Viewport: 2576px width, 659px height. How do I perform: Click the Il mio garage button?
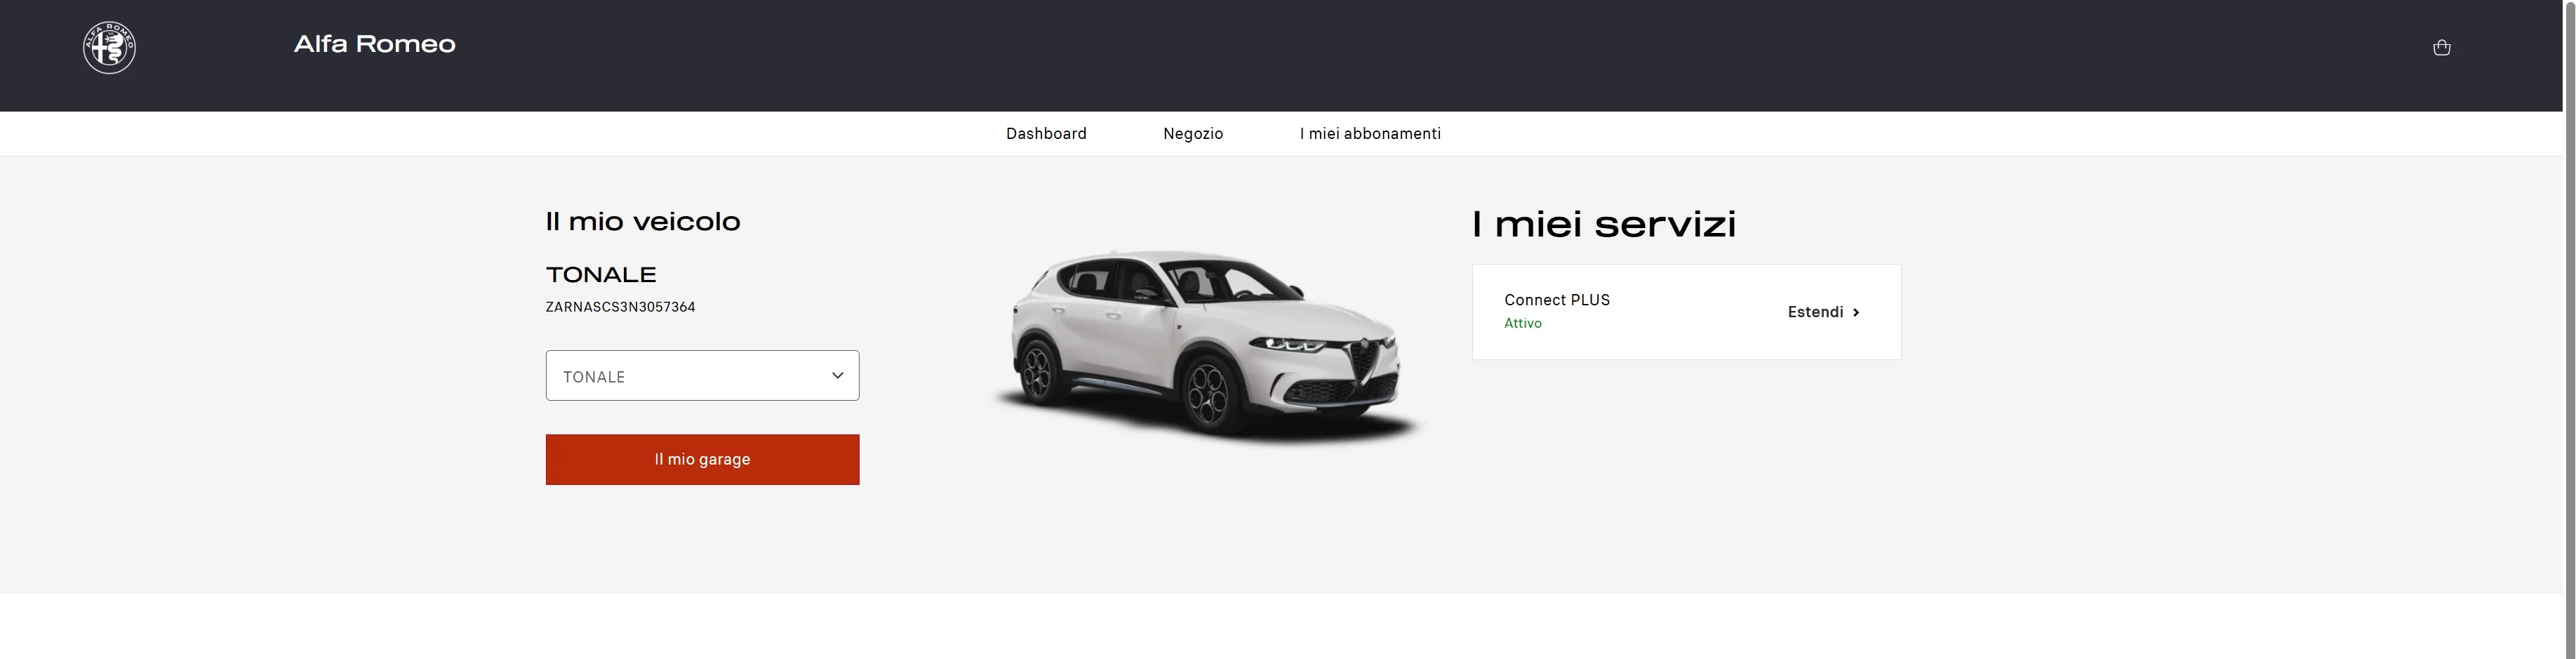(x=702, y=459)
